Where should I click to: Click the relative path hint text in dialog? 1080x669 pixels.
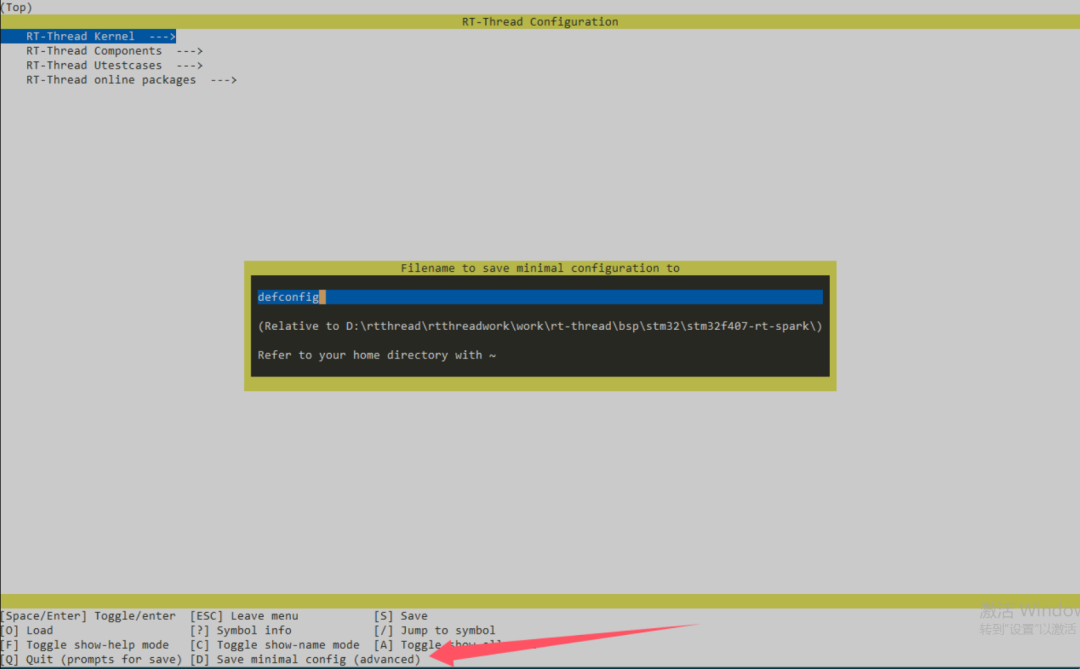click(x=540, y=326)
